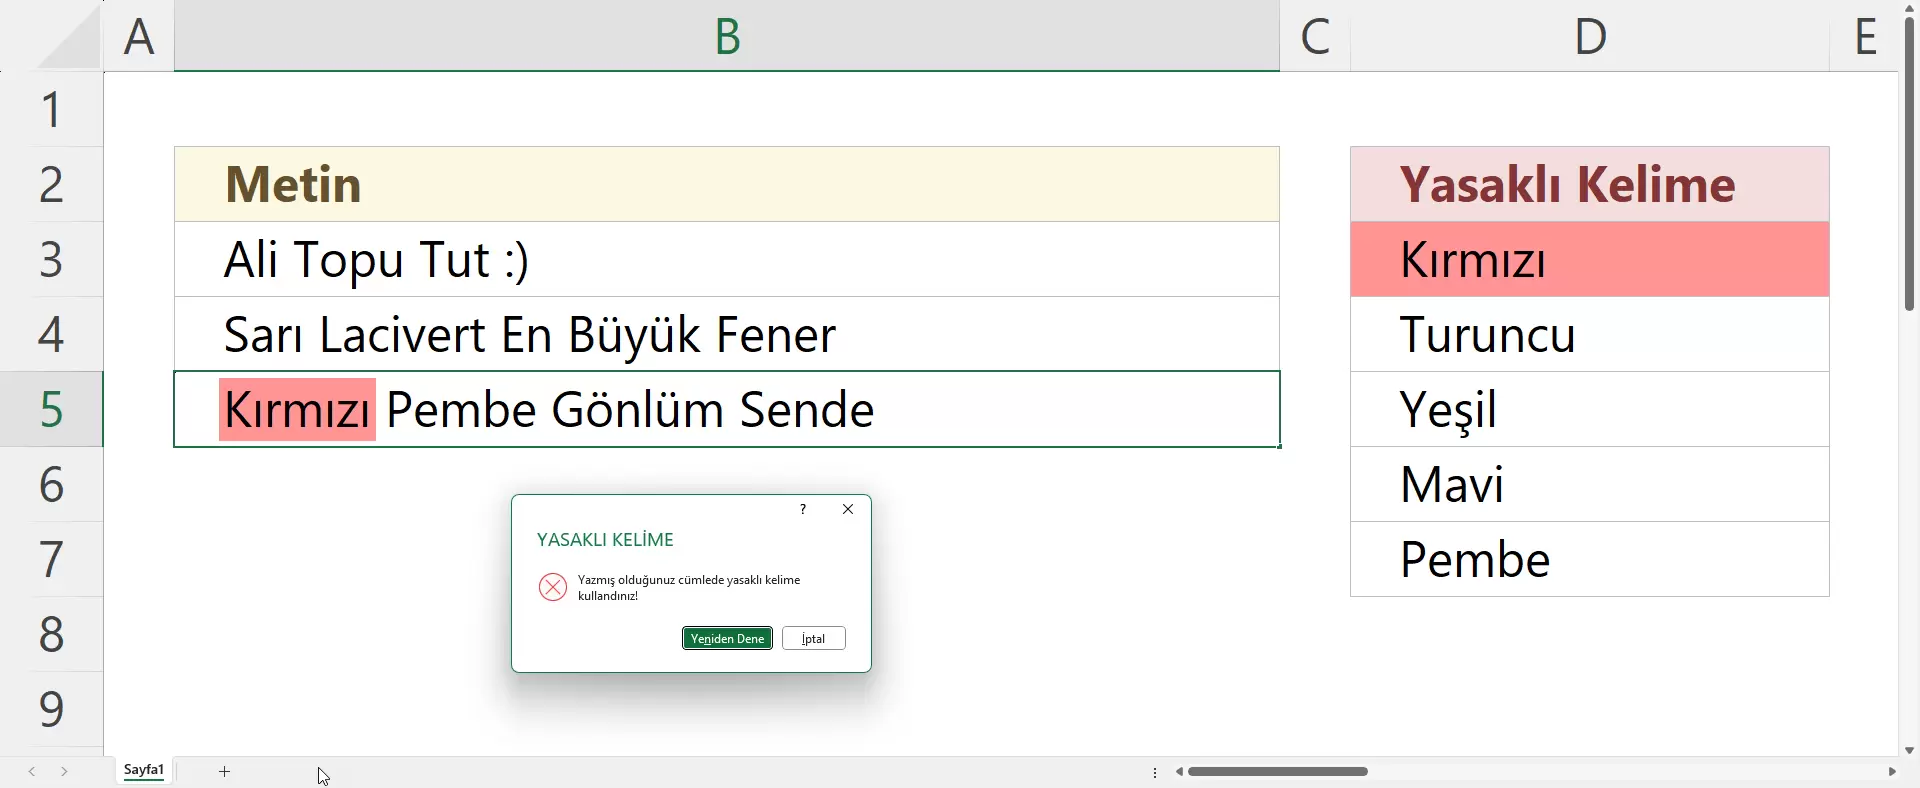Screen dimensions: 1920x788
Task: Click horizontal scrollbar left arrow
Action: click(x=1180, y=772)
